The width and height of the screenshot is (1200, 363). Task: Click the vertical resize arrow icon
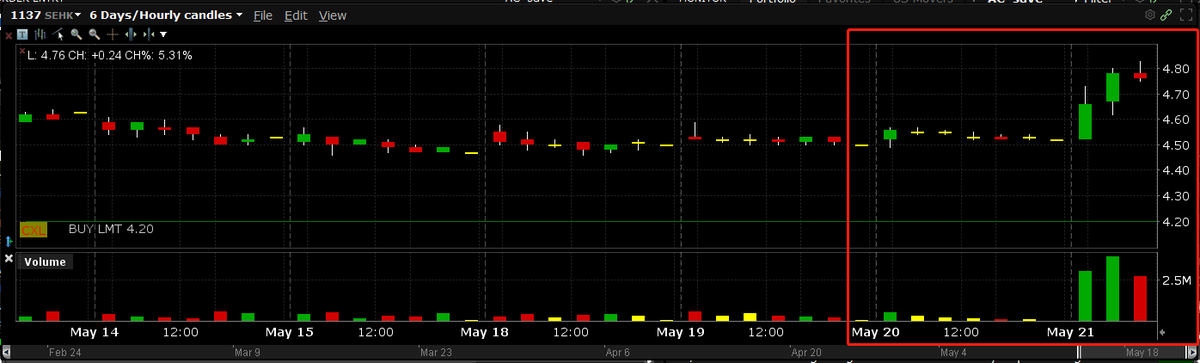(9, 241)
